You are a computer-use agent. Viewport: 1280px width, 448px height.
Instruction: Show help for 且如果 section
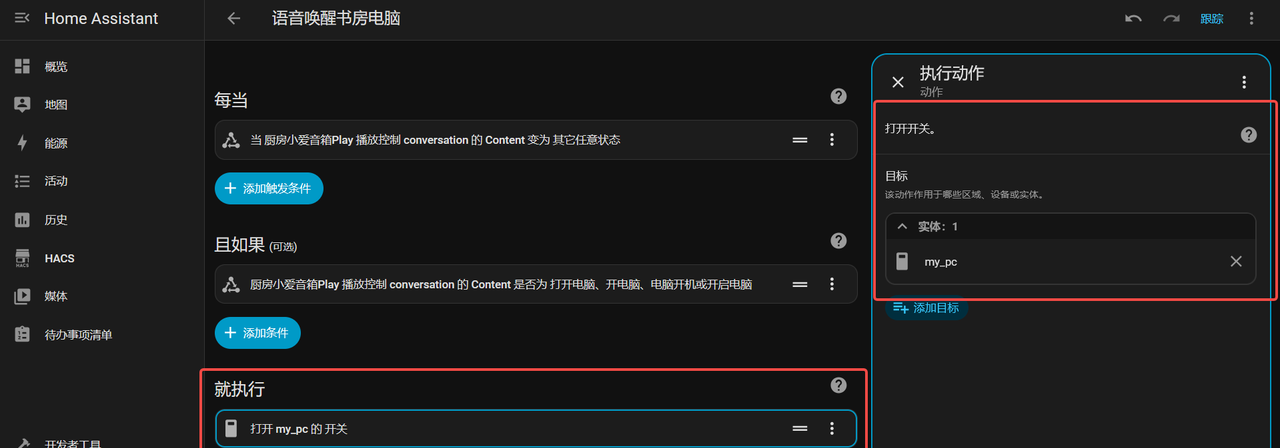tap(839, 241)
